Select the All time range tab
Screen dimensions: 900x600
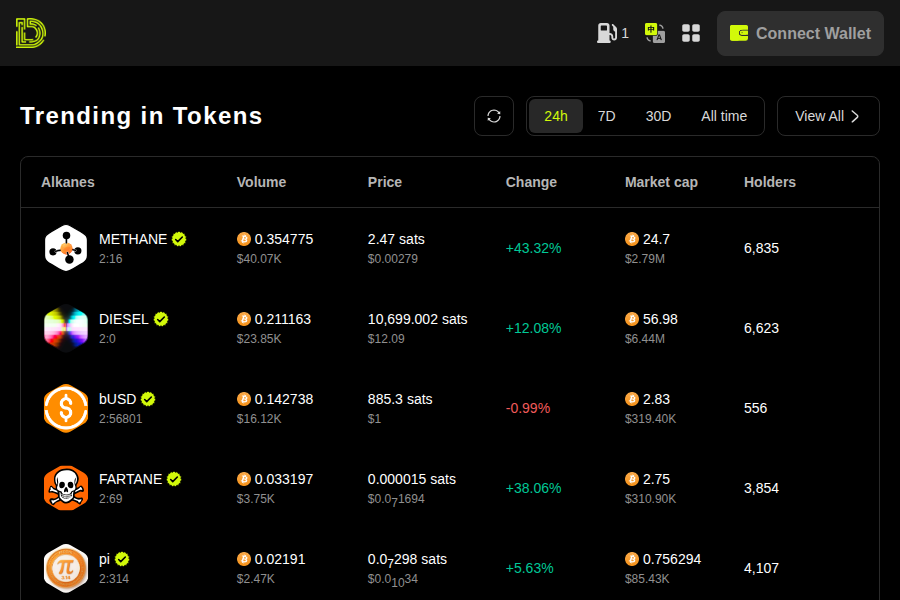coord(724,116)
